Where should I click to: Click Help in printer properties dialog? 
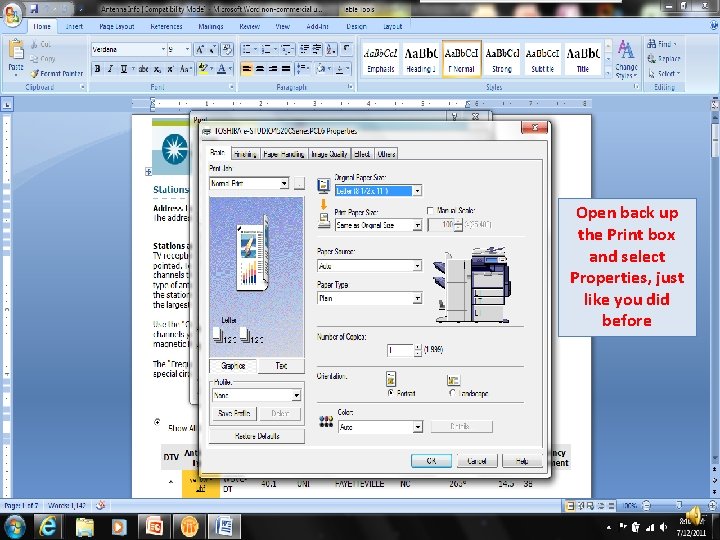point(522,461)
